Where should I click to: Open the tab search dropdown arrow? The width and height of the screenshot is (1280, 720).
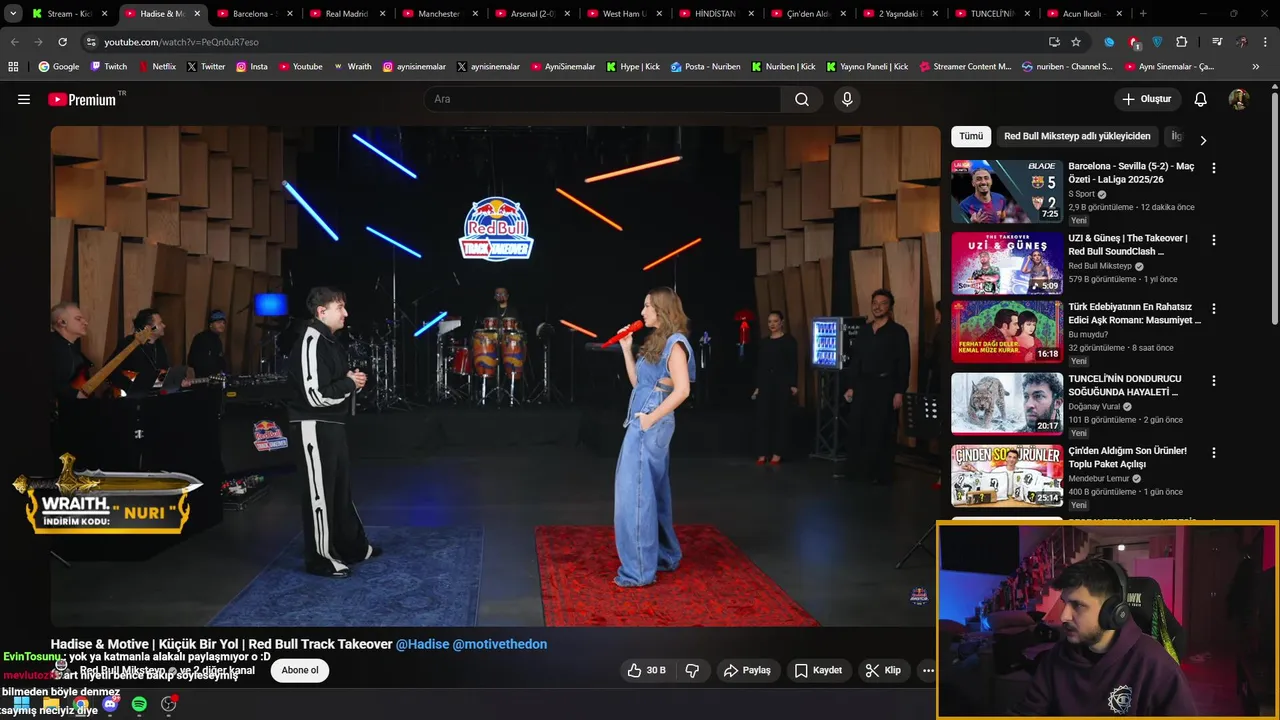[13, 14]
